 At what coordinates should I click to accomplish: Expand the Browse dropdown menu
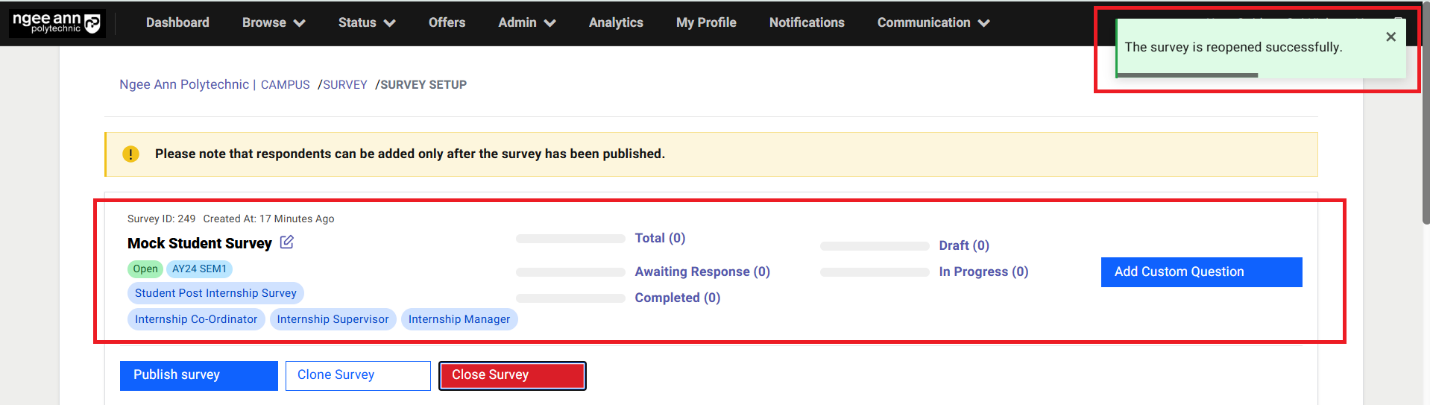click(273, 23)
